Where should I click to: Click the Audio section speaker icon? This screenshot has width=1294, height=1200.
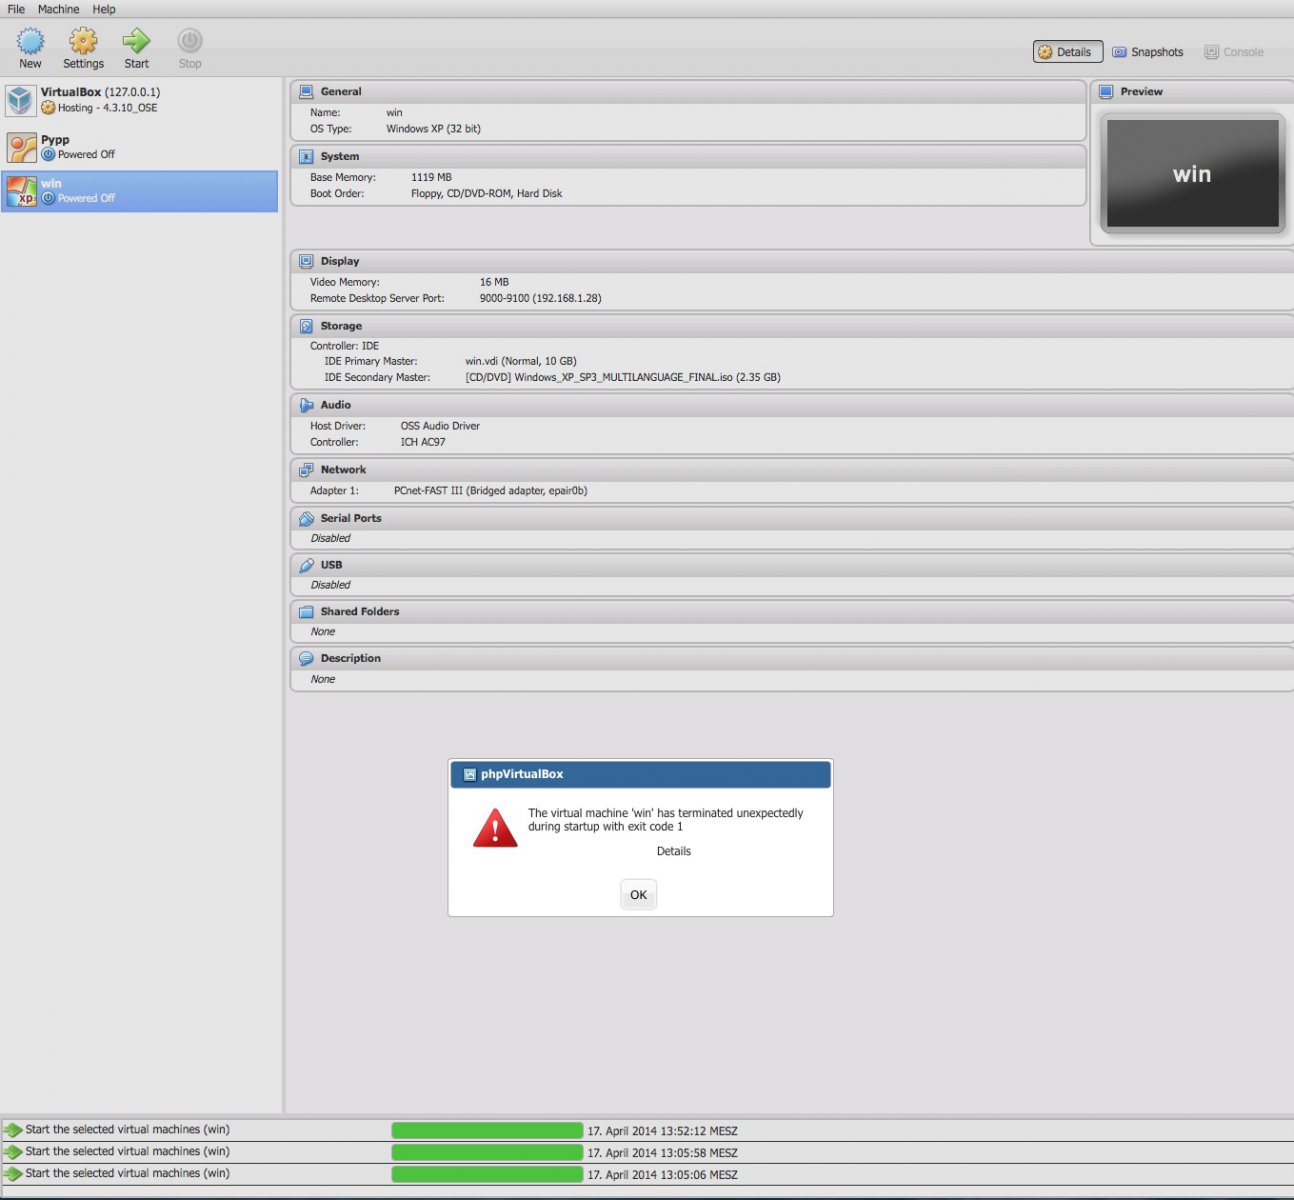(306, 405)
